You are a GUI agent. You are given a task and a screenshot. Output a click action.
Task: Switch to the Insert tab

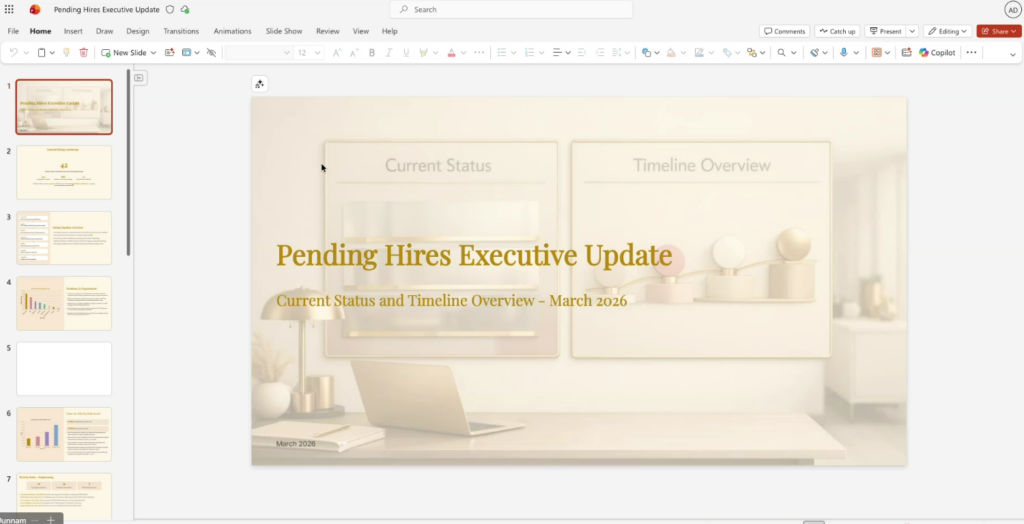pyautogui.click(x=73, y=31)
